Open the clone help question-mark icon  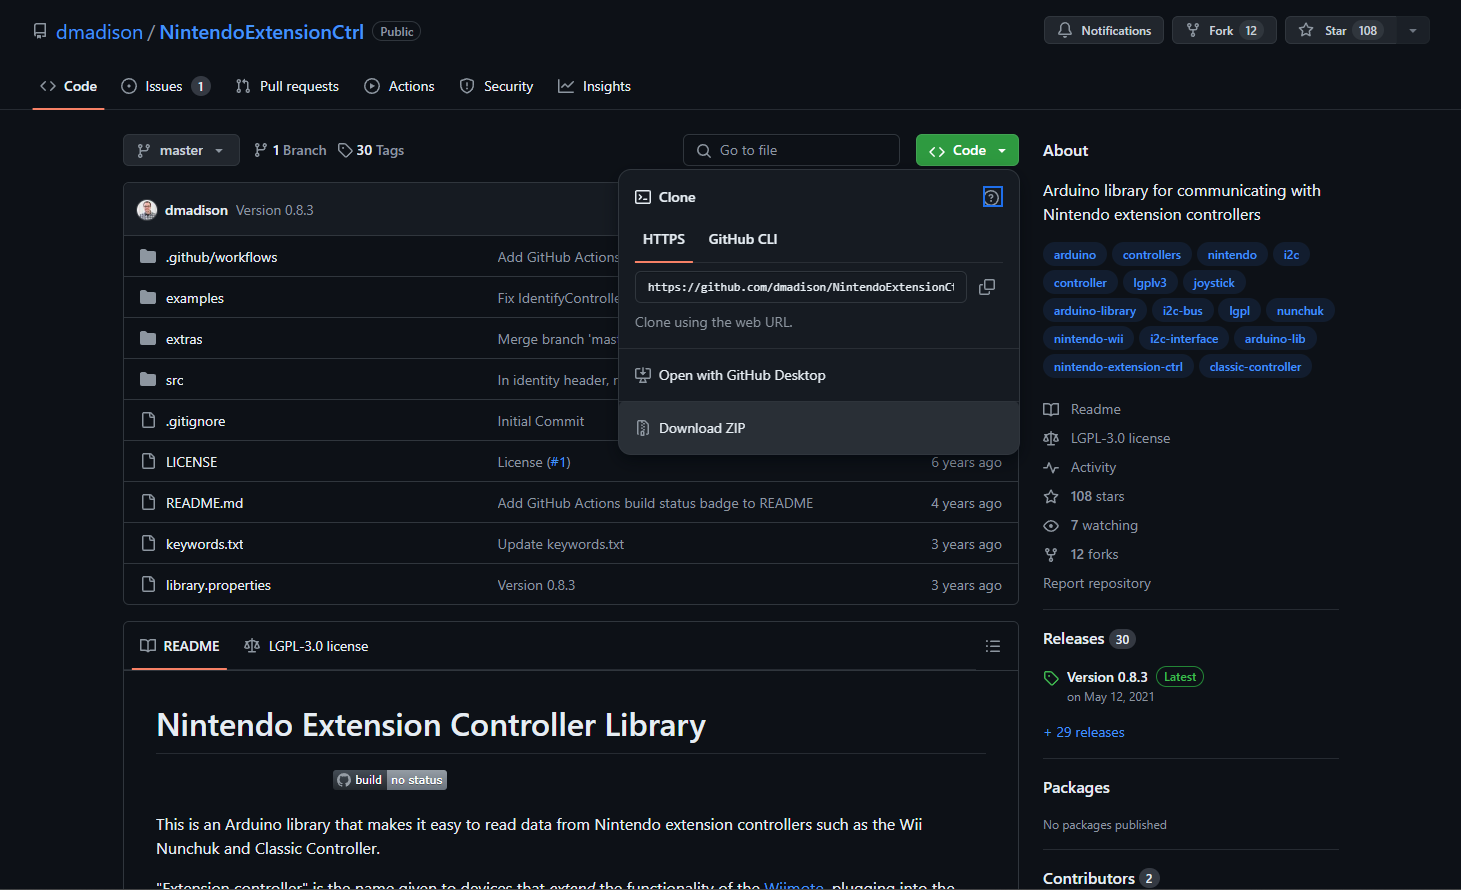[993, 197]
